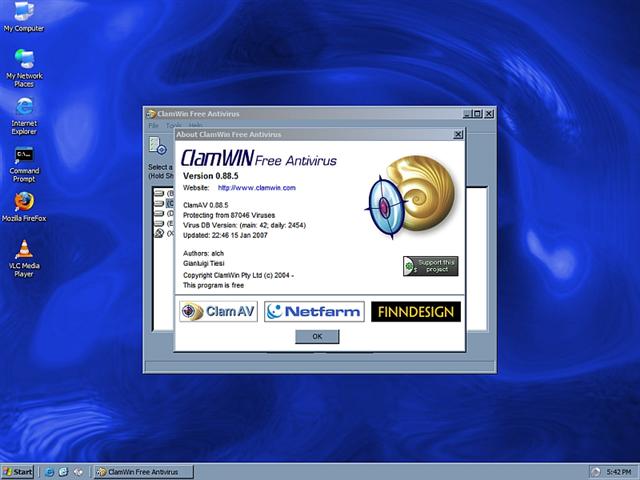Maximize the ClamWin Free Antivirus main window

(477, 114)
